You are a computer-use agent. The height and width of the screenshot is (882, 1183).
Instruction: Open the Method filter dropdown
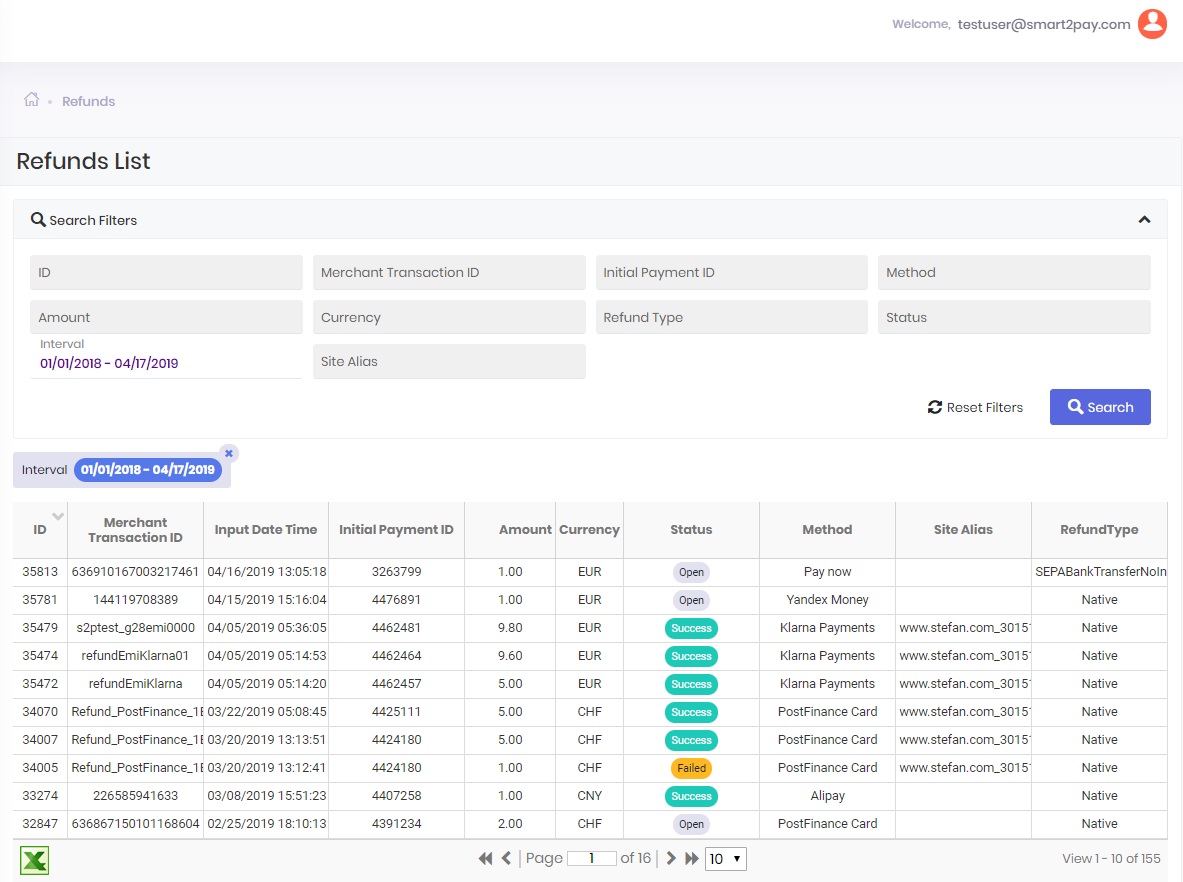point(1014,272)
